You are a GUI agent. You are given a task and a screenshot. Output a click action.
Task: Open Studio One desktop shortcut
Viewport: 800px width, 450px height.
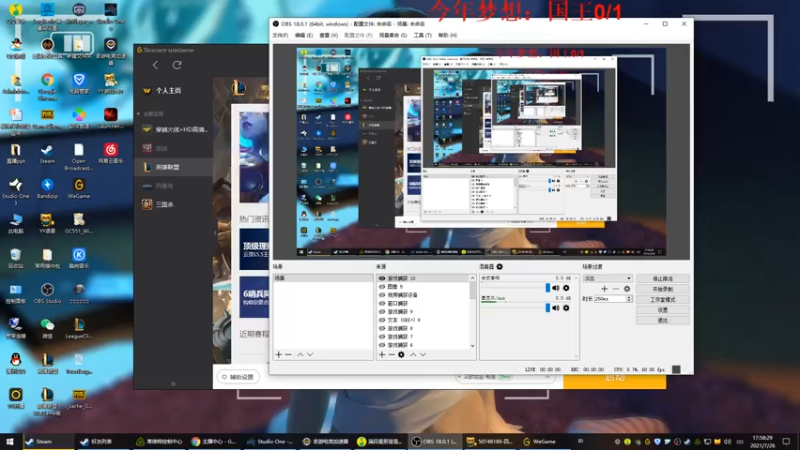[15, 192]
